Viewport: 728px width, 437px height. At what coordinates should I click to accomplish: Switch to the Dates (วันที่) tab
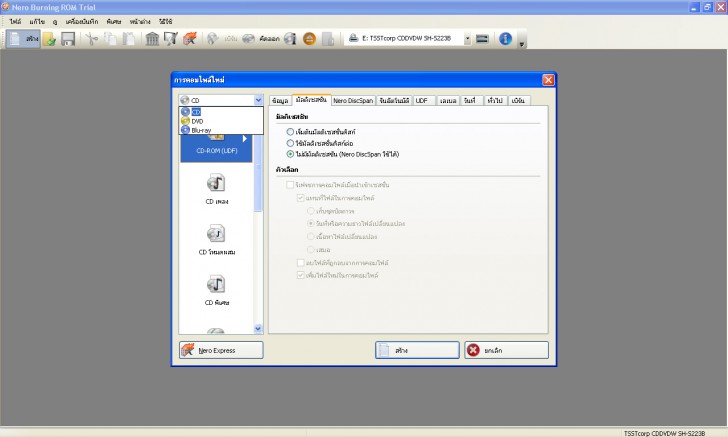pyautogui.click(x=471, y=100)
